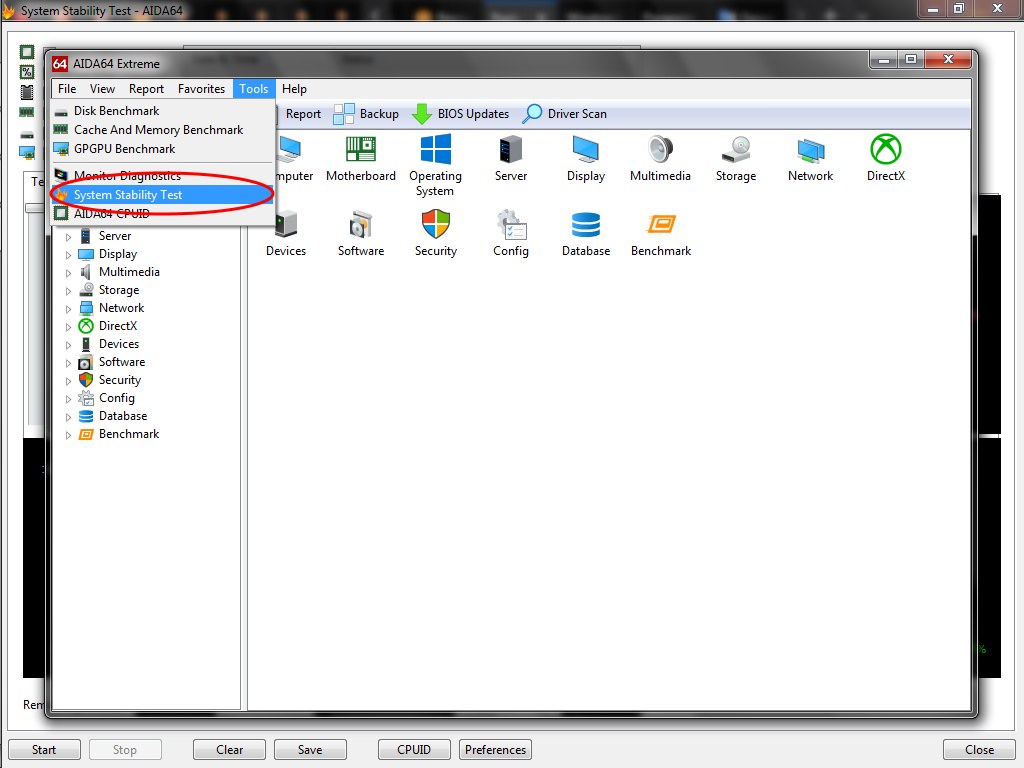1024x768 pixels.
Task: Expand the Security tree node
Action: click(x=69, y=381)
